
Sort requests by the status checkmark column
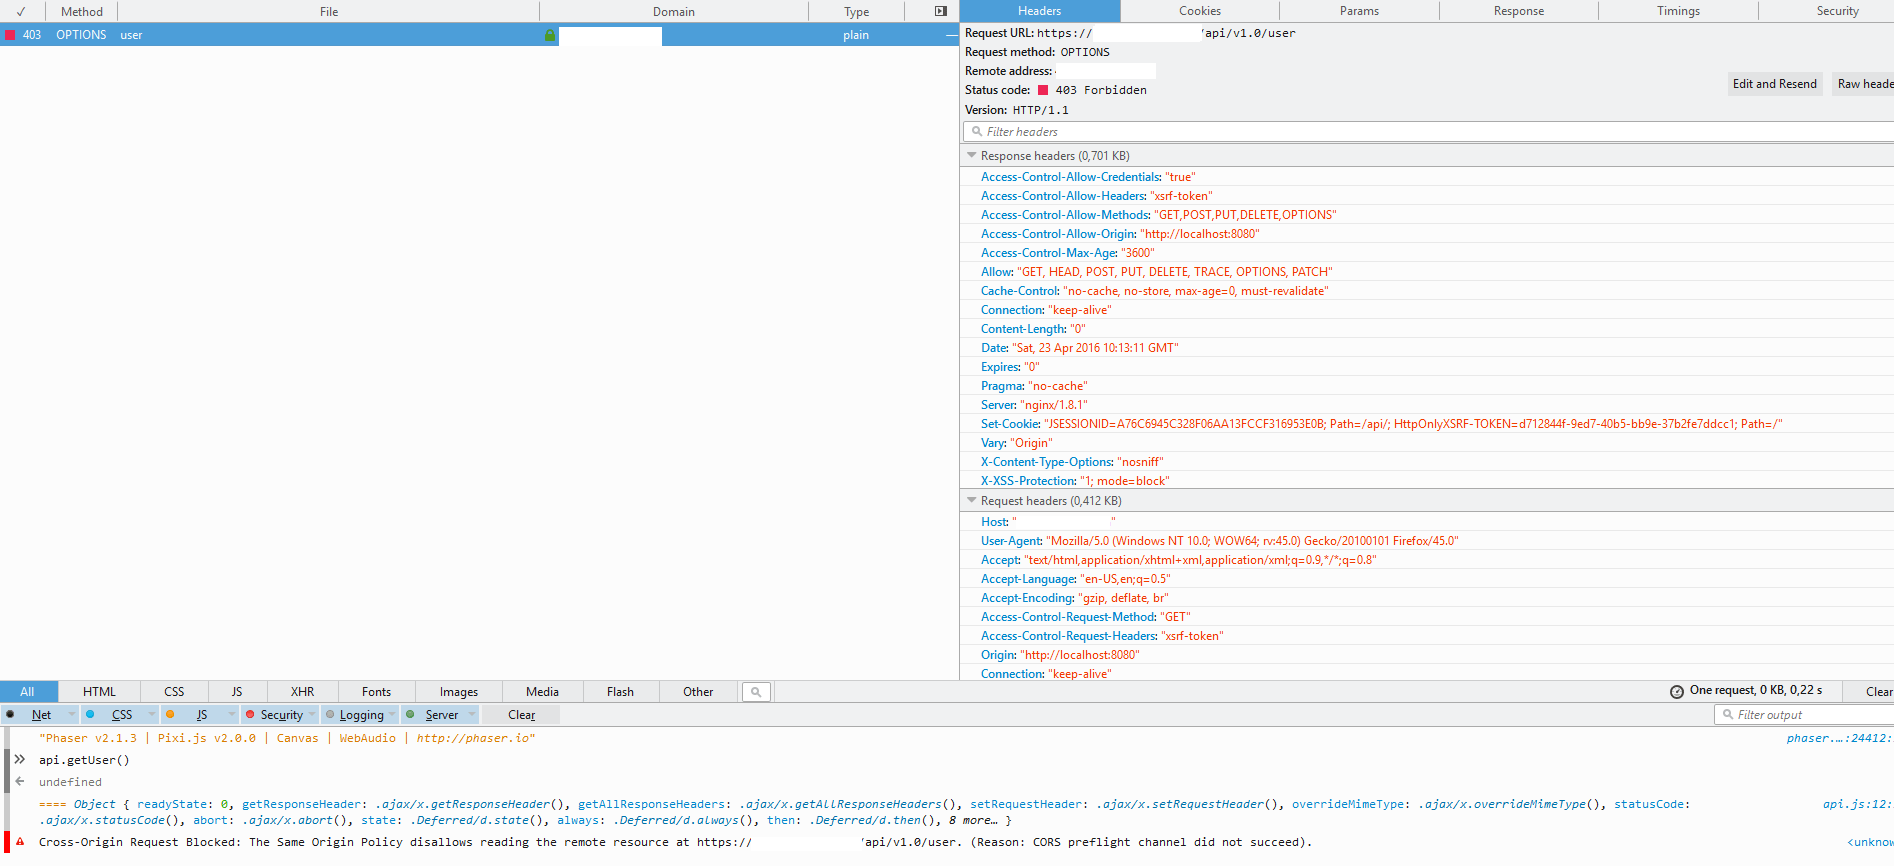21,12
